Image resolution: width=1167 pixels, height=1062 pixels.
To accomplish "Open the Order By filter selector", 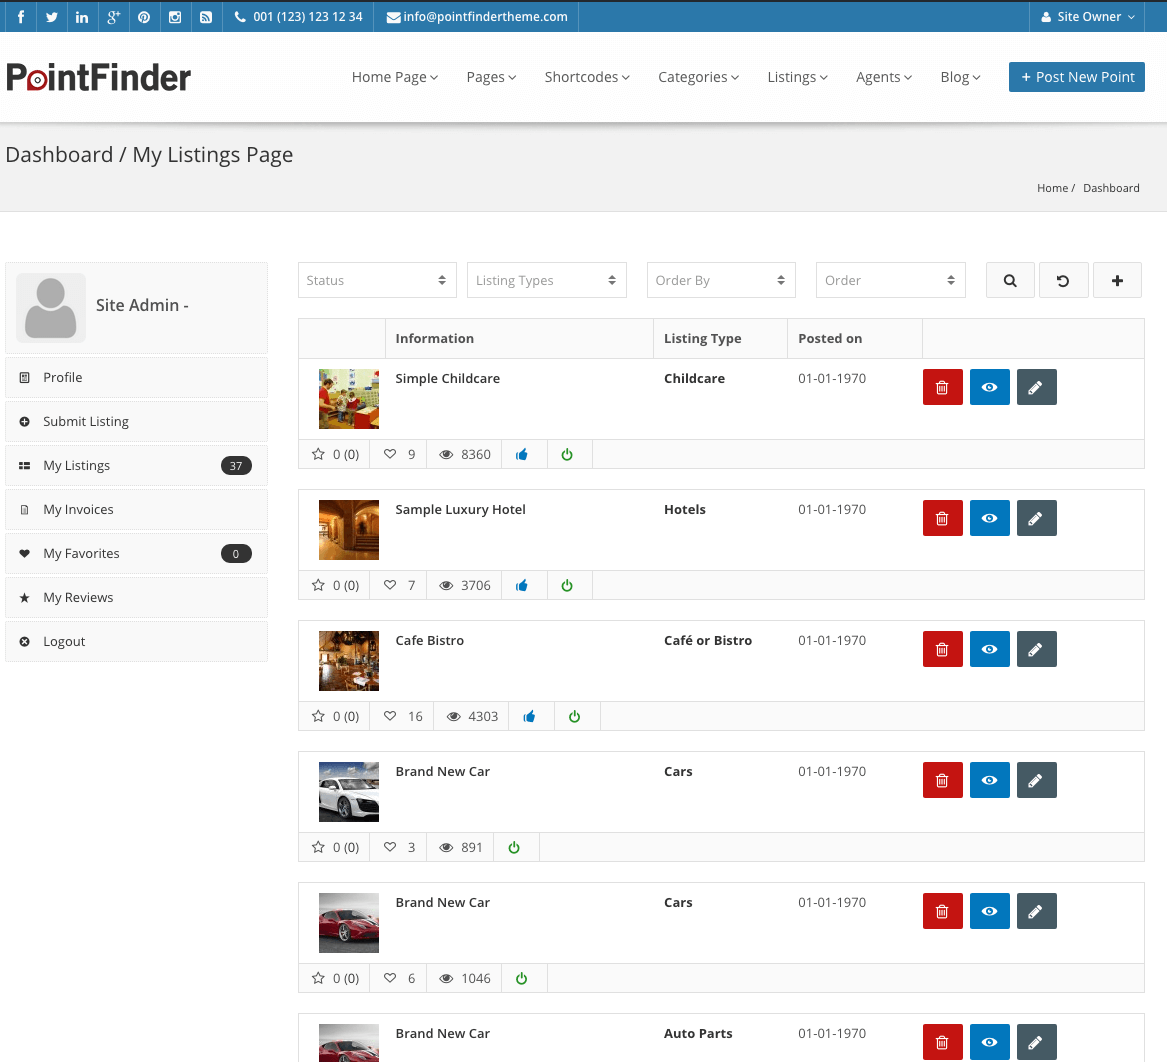I will [720, 280].
